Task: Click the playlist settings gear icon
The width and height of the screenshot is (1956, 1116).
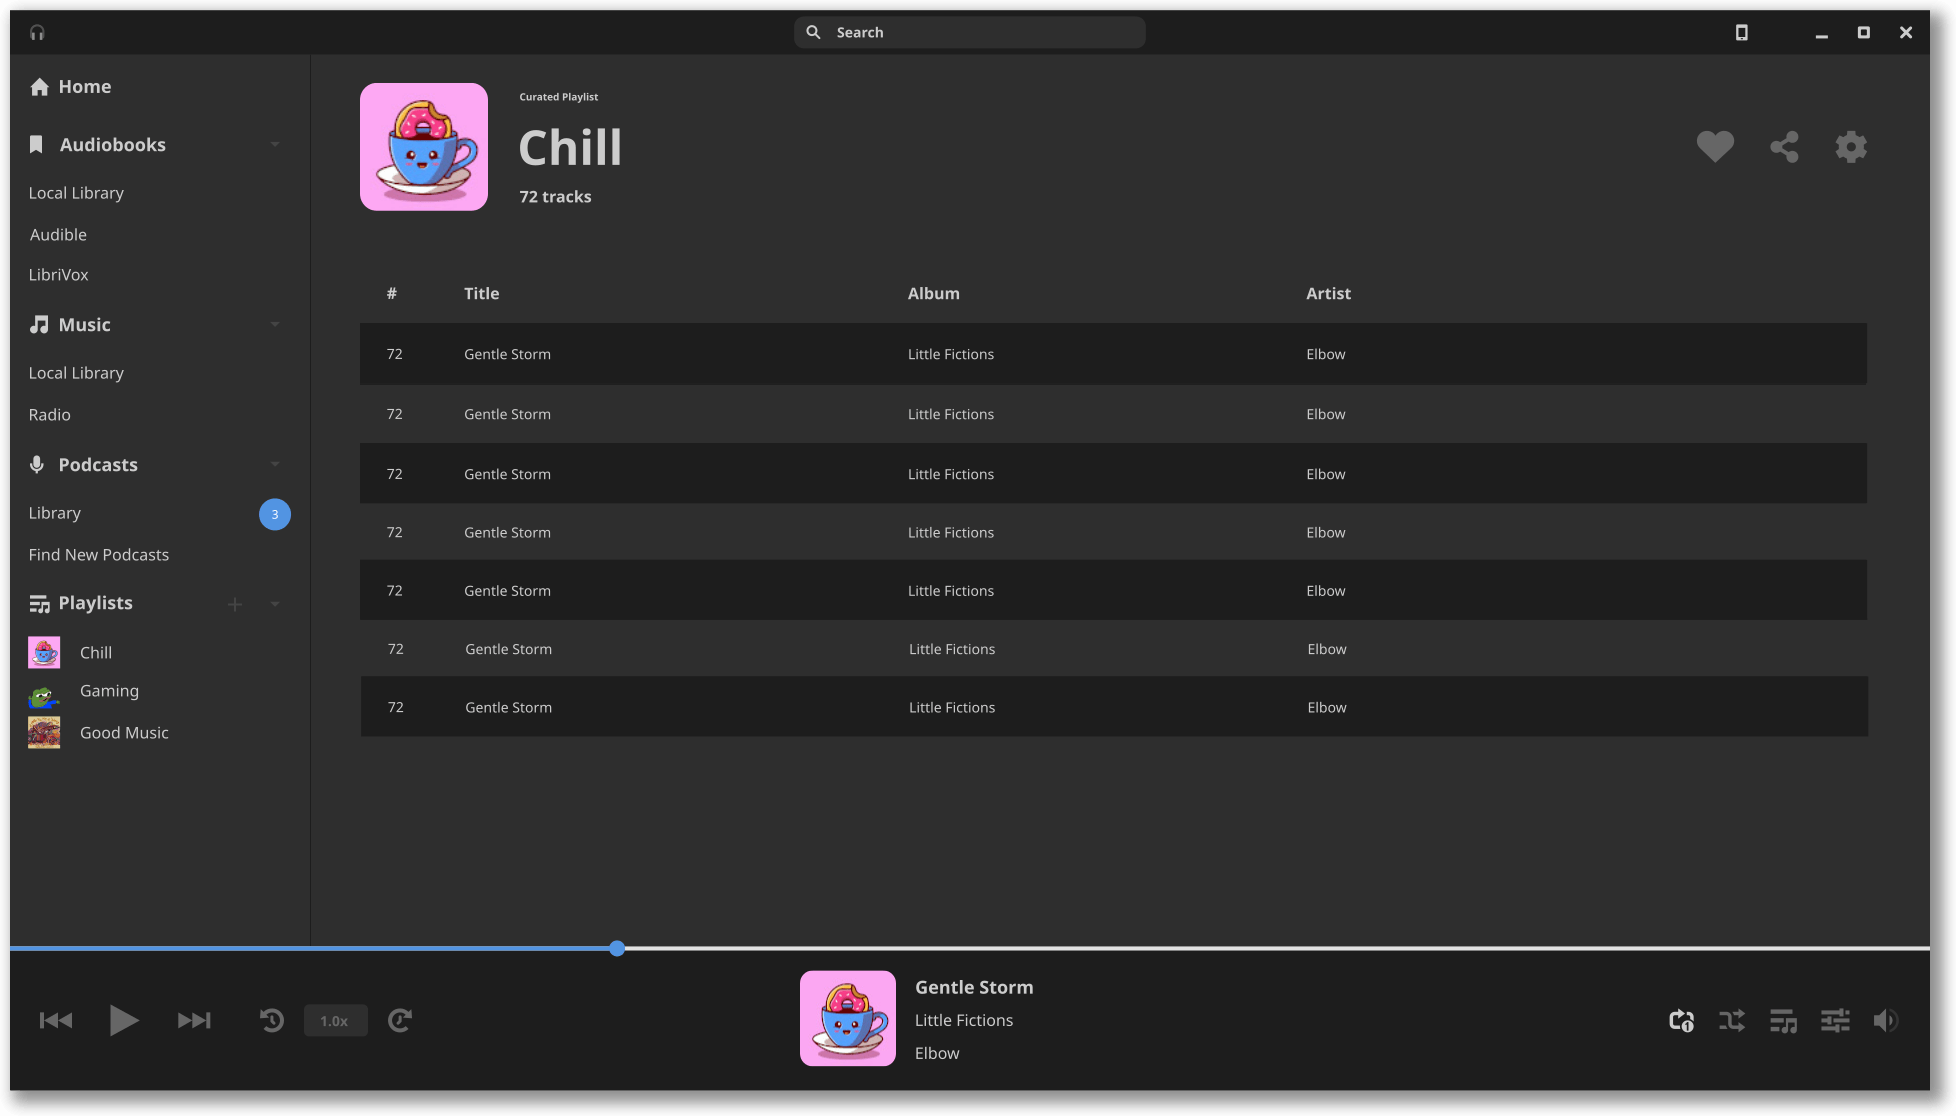Action: pos(1853,146)
